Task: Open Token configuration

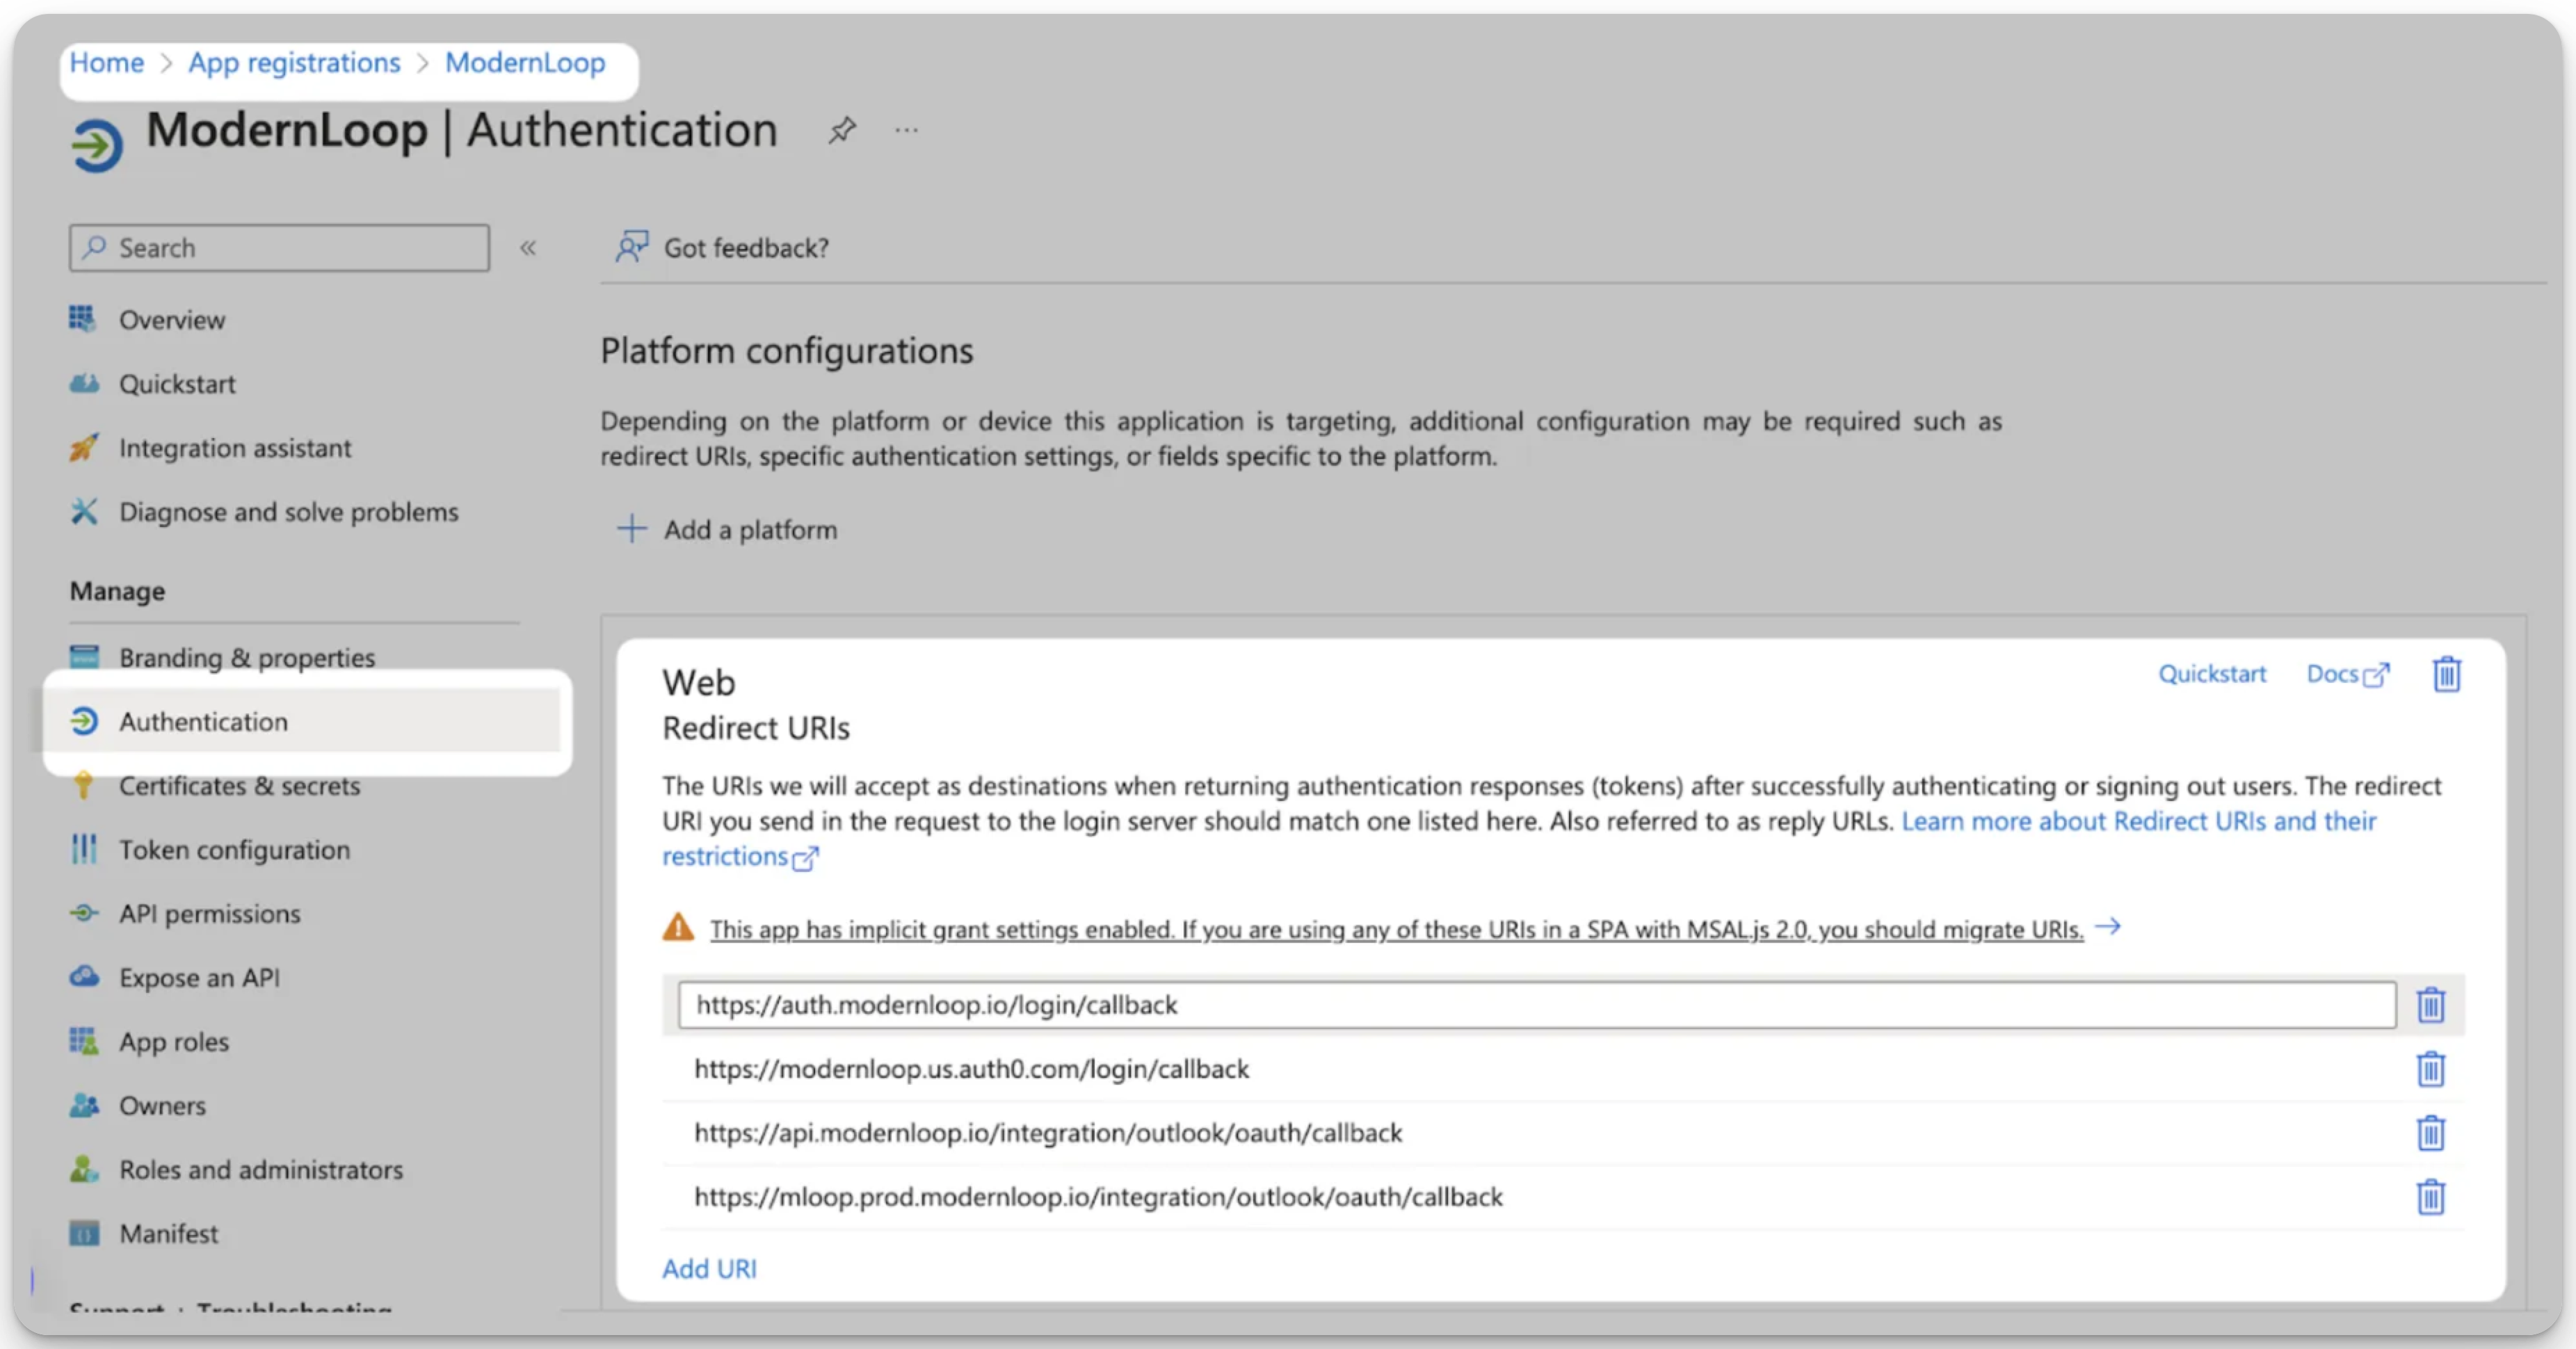Action: coord(234,850)
